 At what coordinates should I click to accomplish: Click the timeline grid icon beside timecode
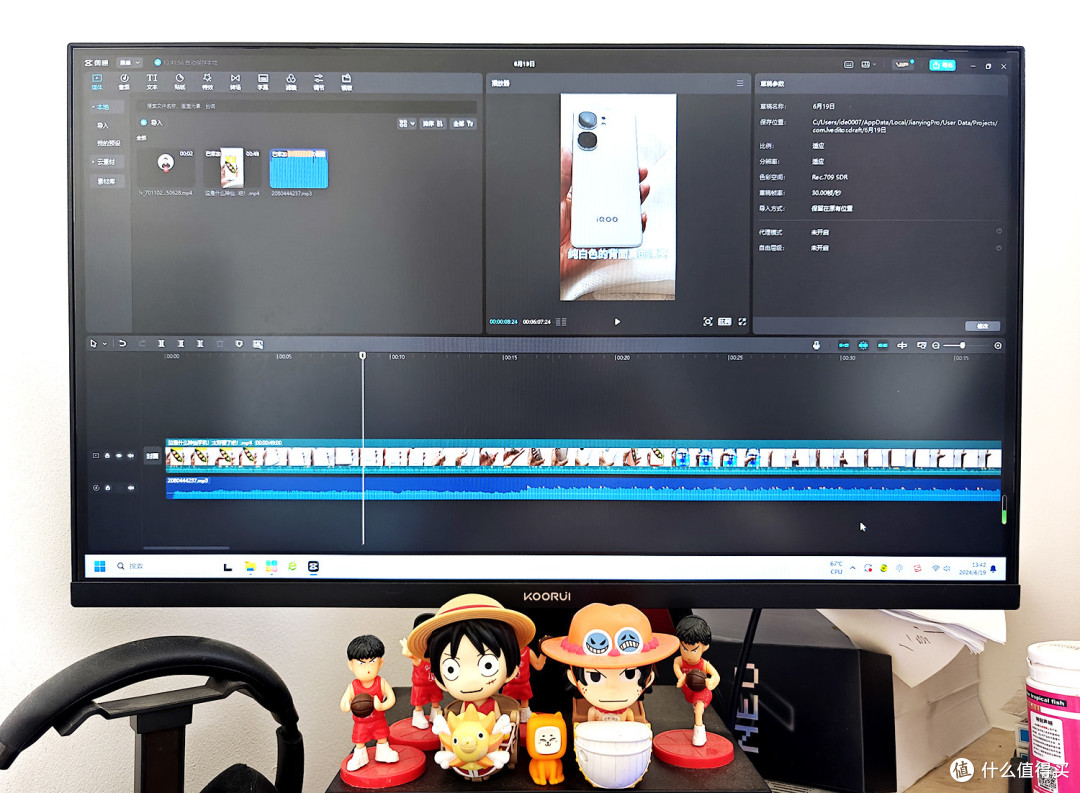click(x=561, y=322)
